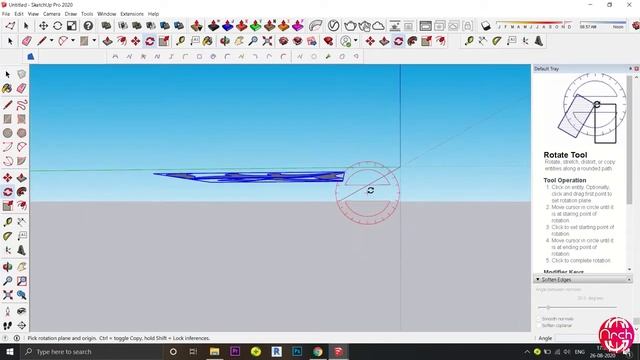Select Zoom Window tool in left toolbar
Image resolution: width=640 pixels, height=360 pixels.
22,281
